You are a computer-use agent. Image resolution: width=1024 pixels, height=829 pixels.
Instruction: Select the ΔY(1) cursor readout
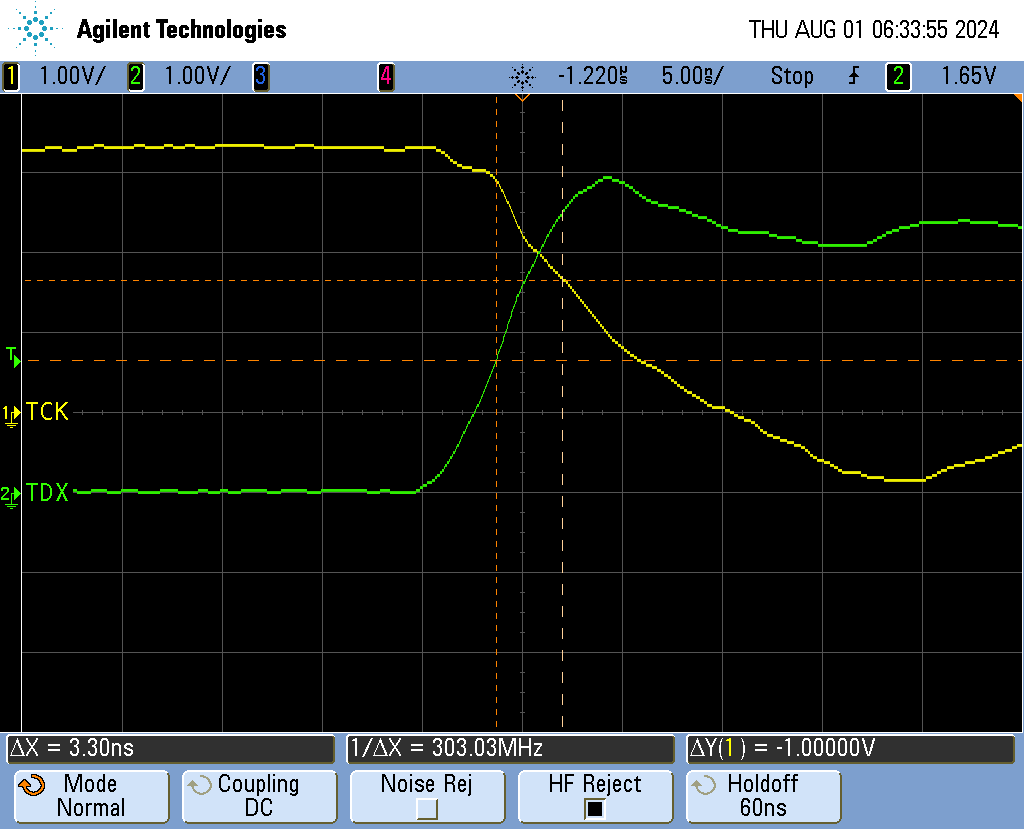(x=850, y=748)
